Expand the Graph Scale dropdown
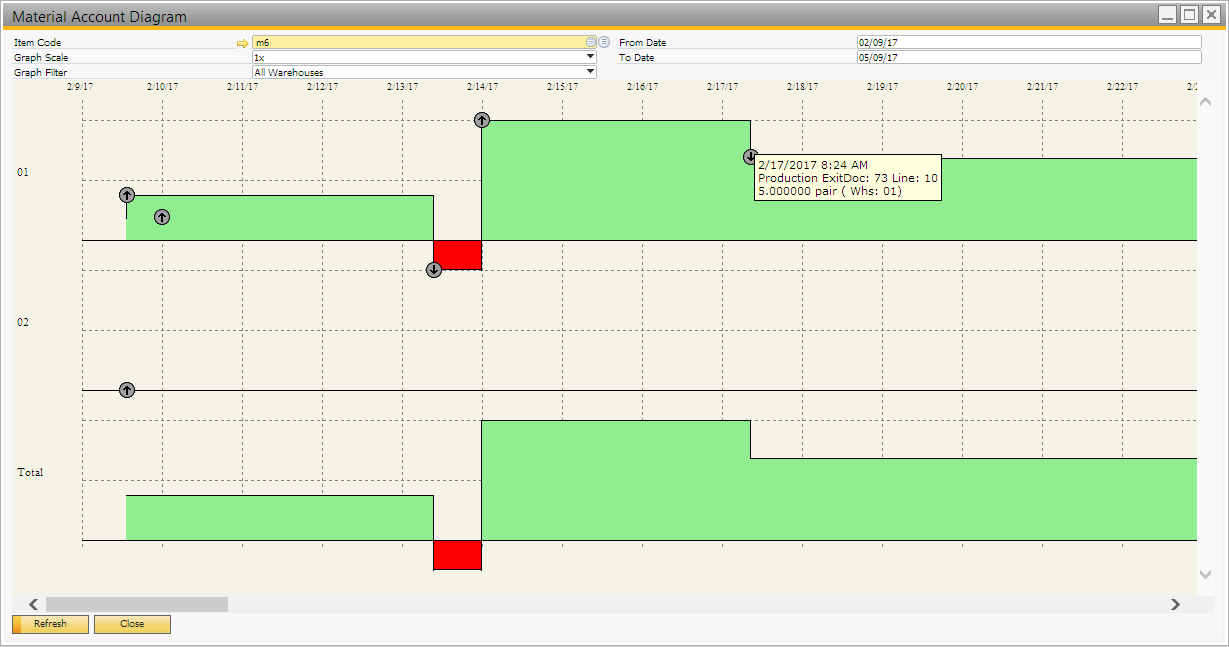Image resolution: width=1229 pixels, height=647 pixels. point(590,58)
